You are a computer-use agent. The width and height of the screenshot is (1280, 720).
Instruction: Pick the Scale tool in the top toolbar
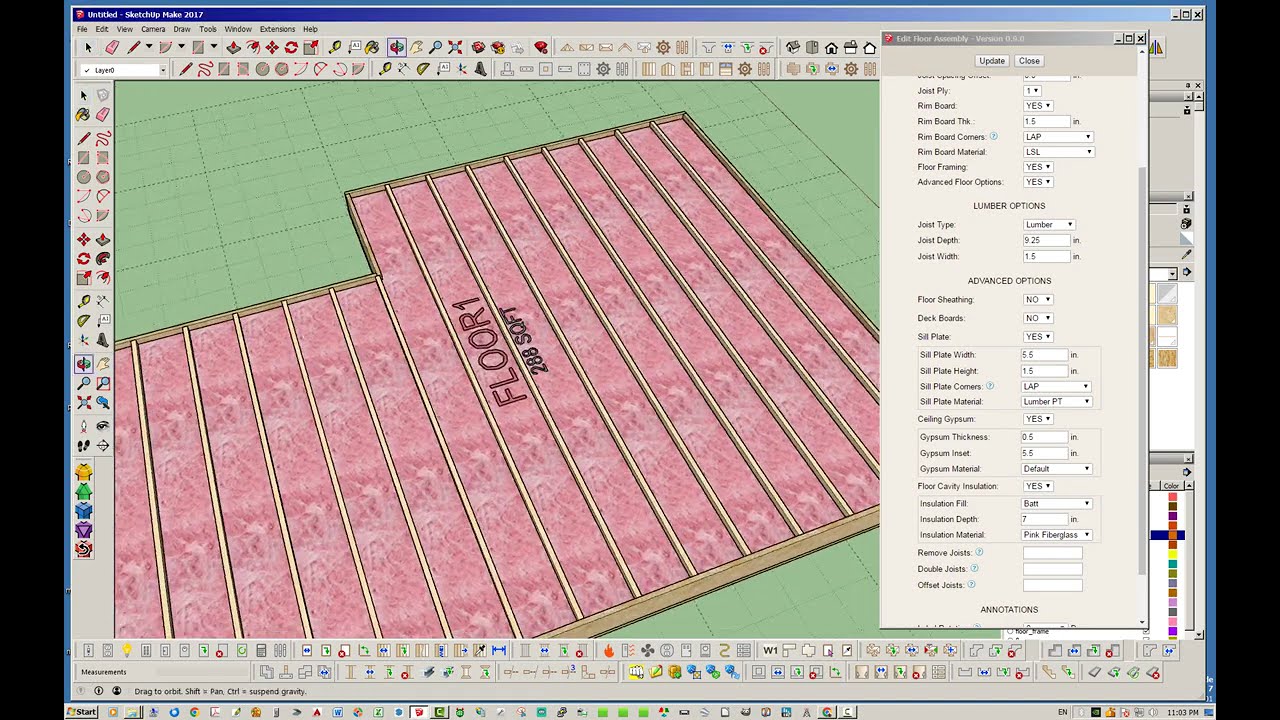point(311,47)
